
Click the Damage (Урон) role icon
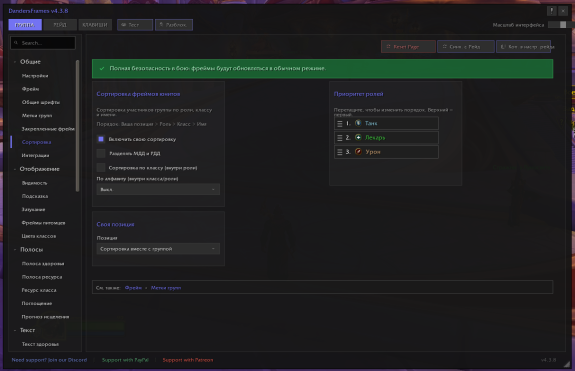358,151
